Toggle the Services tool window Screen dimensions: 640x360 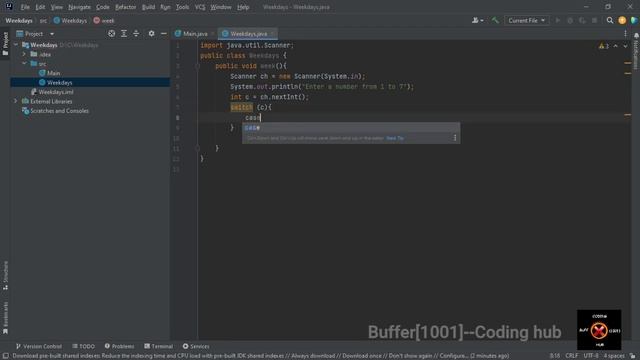coord(196,346)
